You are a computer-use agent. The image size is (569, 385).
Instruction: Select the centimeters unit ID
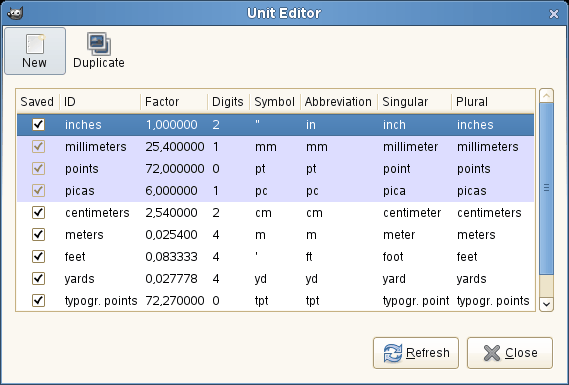(x=97, y=213)
